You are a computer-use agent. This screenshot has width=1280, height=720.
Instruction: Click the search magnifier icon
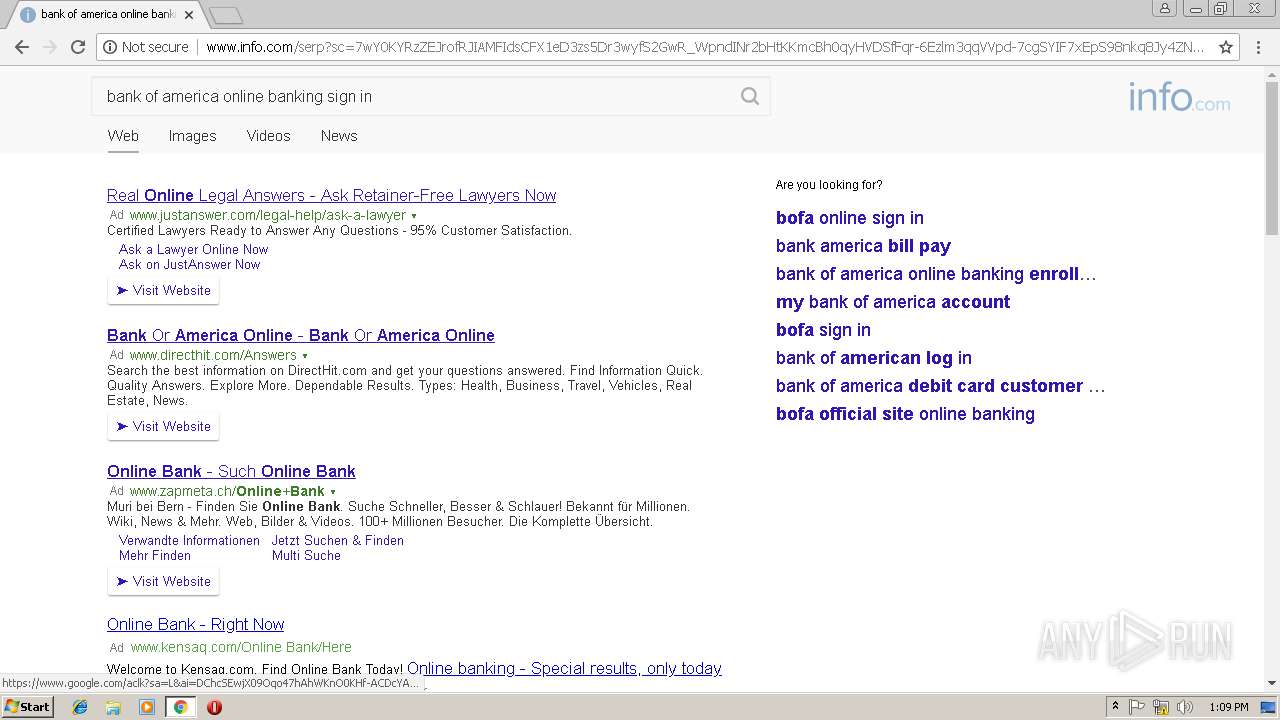pyautogui.click(x=750, y=96)
